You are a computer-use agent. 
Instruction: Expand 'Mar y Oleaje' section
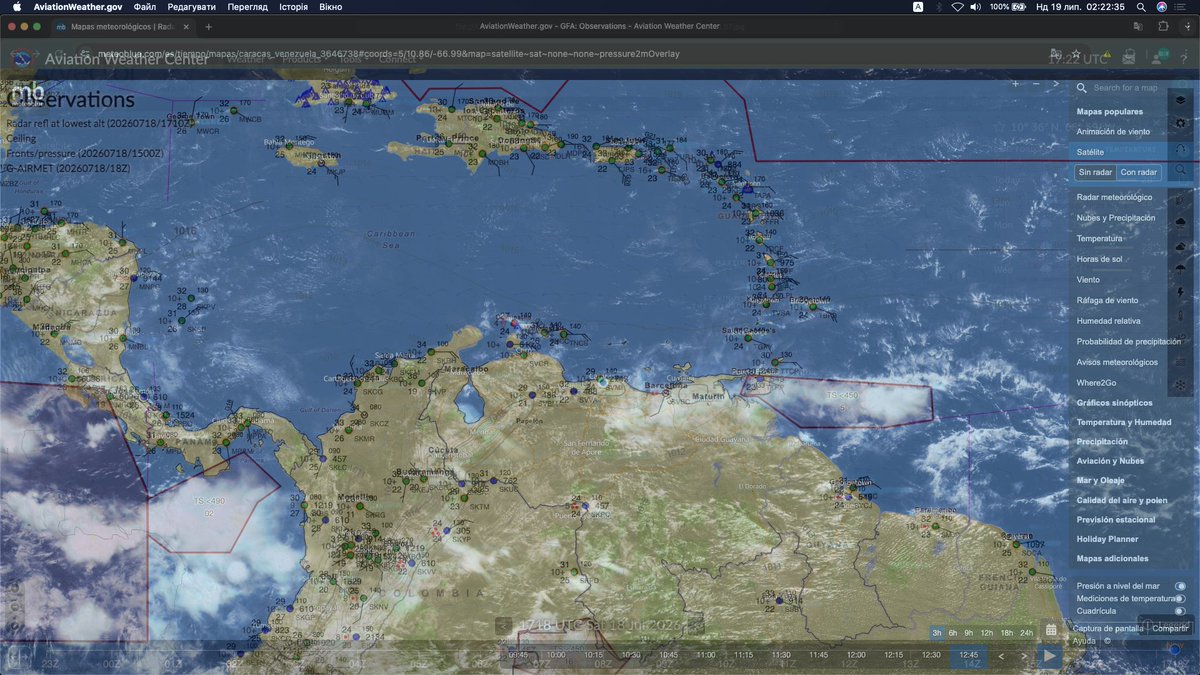1100,480
